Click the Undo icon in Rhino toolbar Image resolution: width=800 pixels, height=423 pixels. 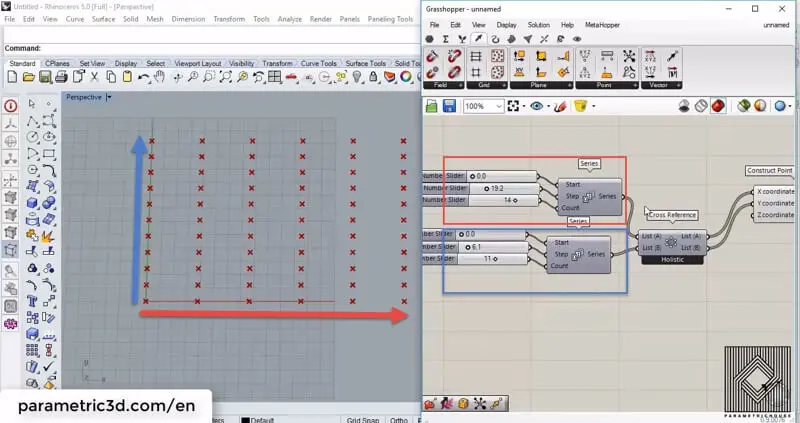click(x=143, y=77)
